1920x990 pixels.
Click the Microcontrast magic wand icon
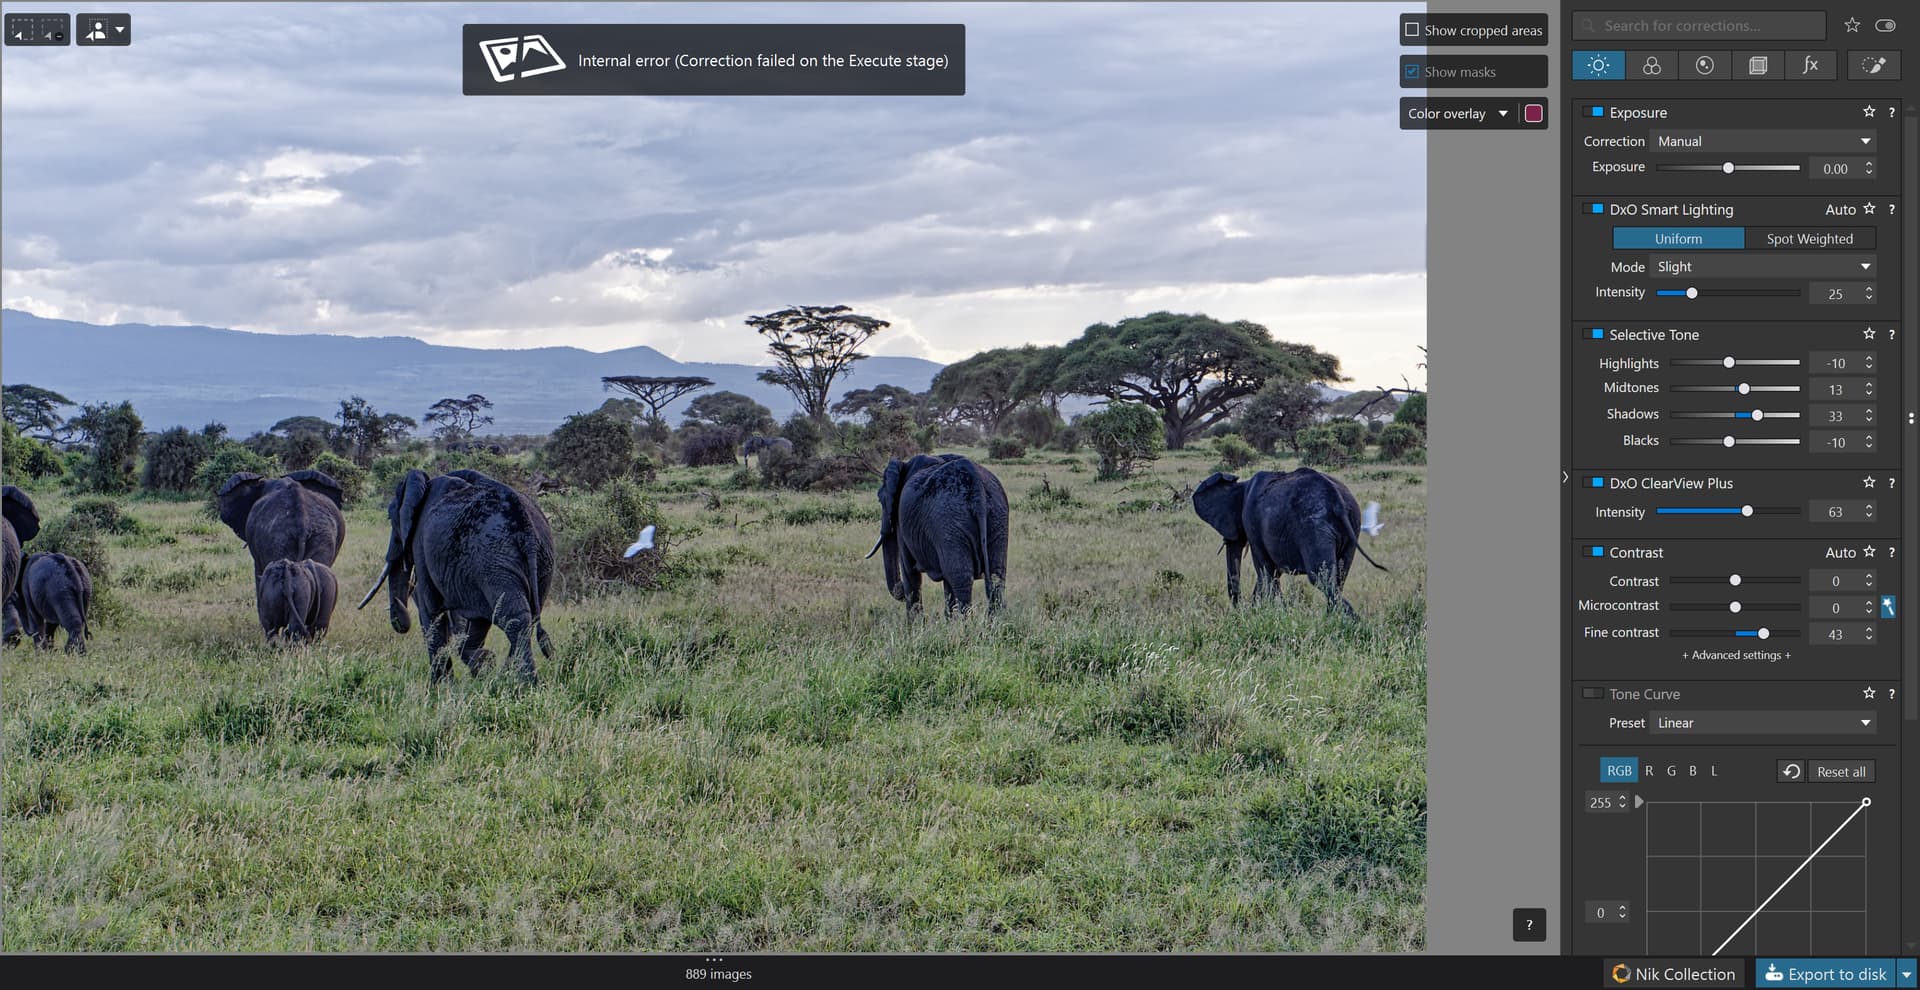tap(1888, 606)
